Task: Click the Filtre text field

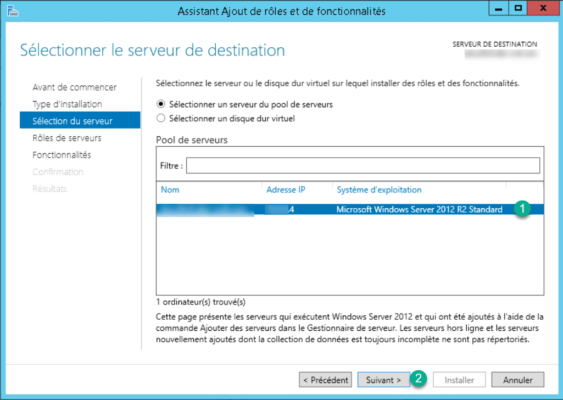Action: [x=363, y=166]
